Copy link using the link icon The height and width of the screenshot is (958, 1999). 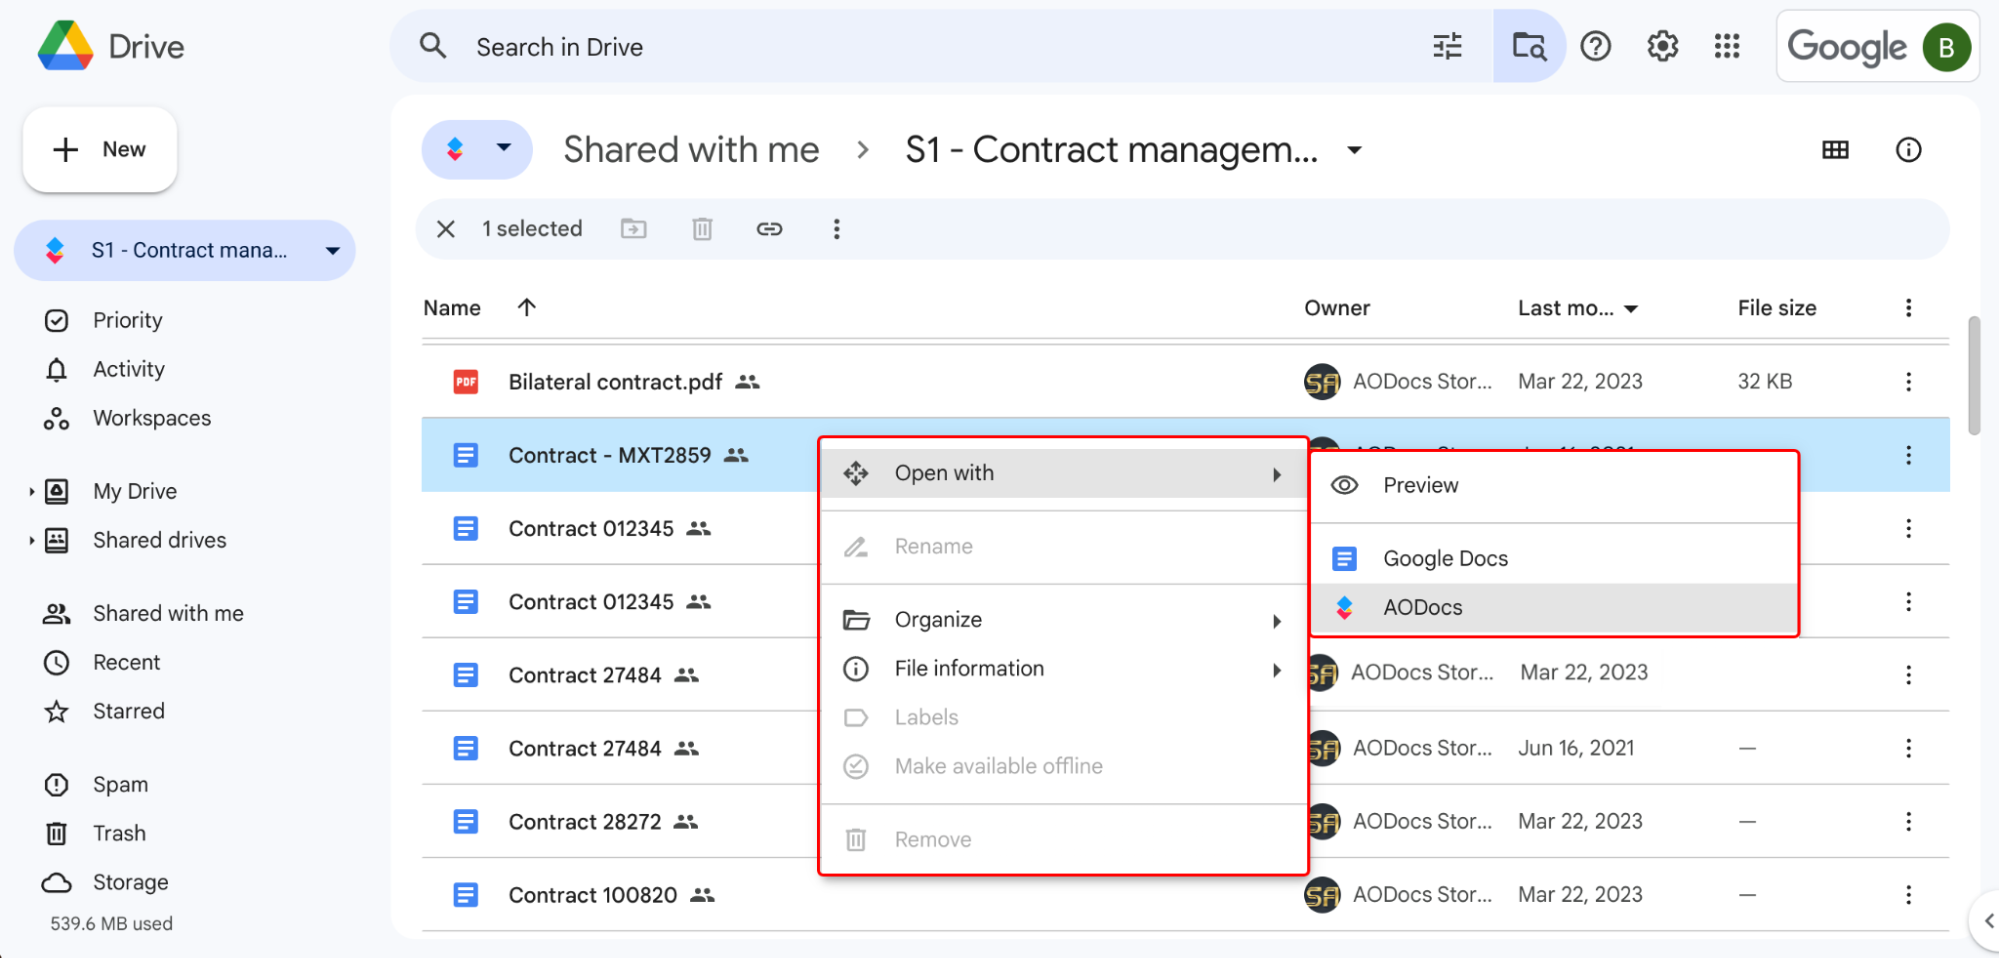769,229
